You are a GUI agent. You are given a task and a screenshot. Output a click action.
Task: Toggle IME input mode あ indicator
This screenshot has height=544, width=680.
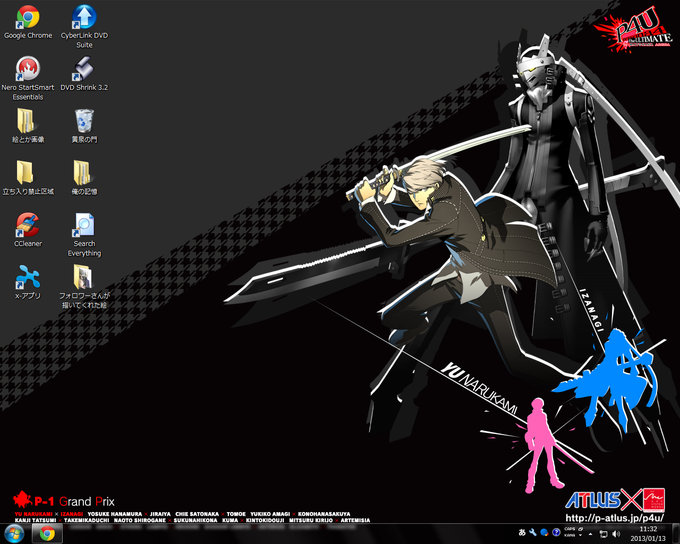[x=522, y=532]
